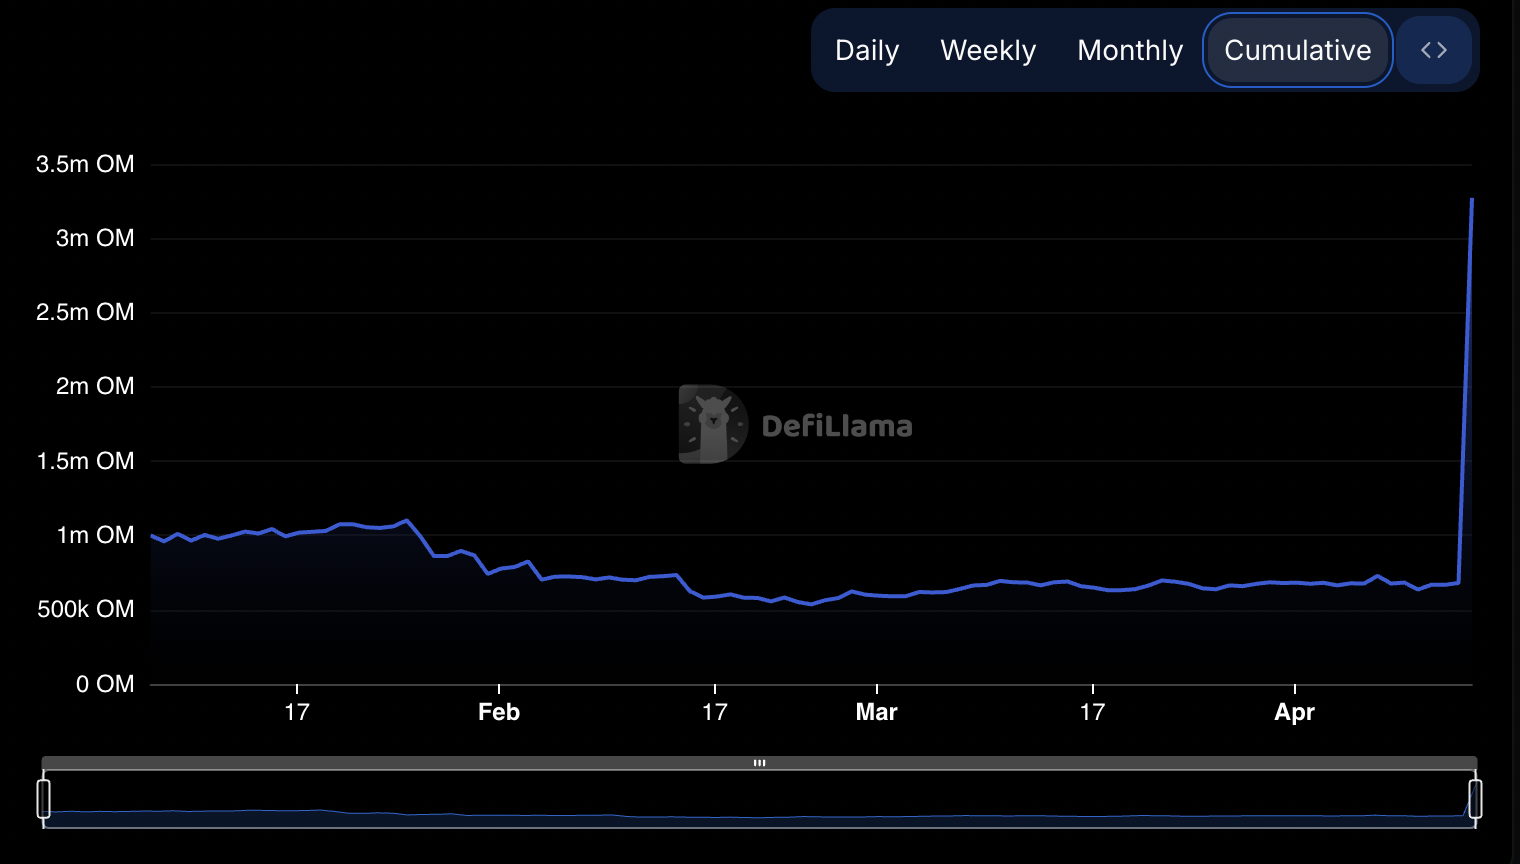Click the 3.5m OM y-axis label
Viewport: 1520px width, 864px height.
point(85,164)
